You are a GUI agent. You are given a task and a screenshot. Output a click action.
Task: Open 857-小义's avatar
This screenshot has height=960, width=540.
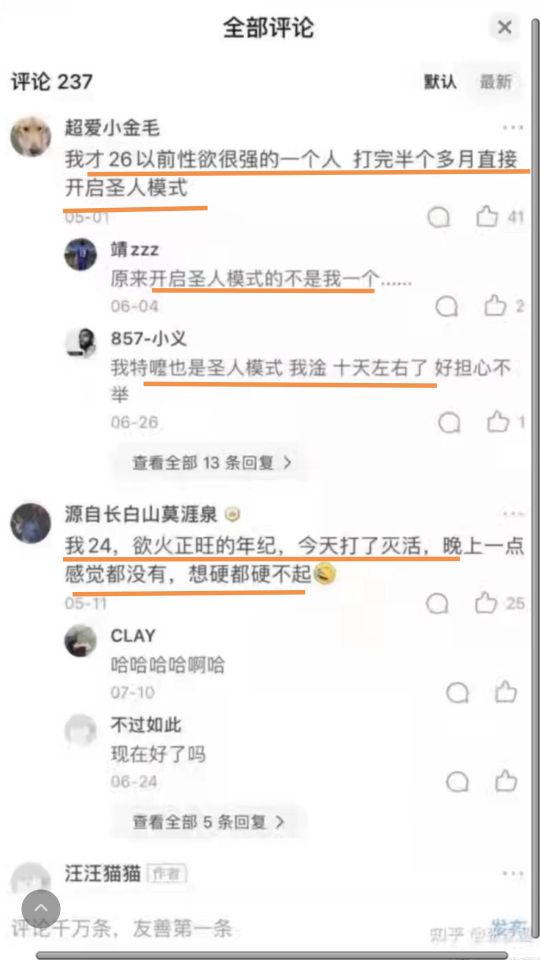point(81,343)
